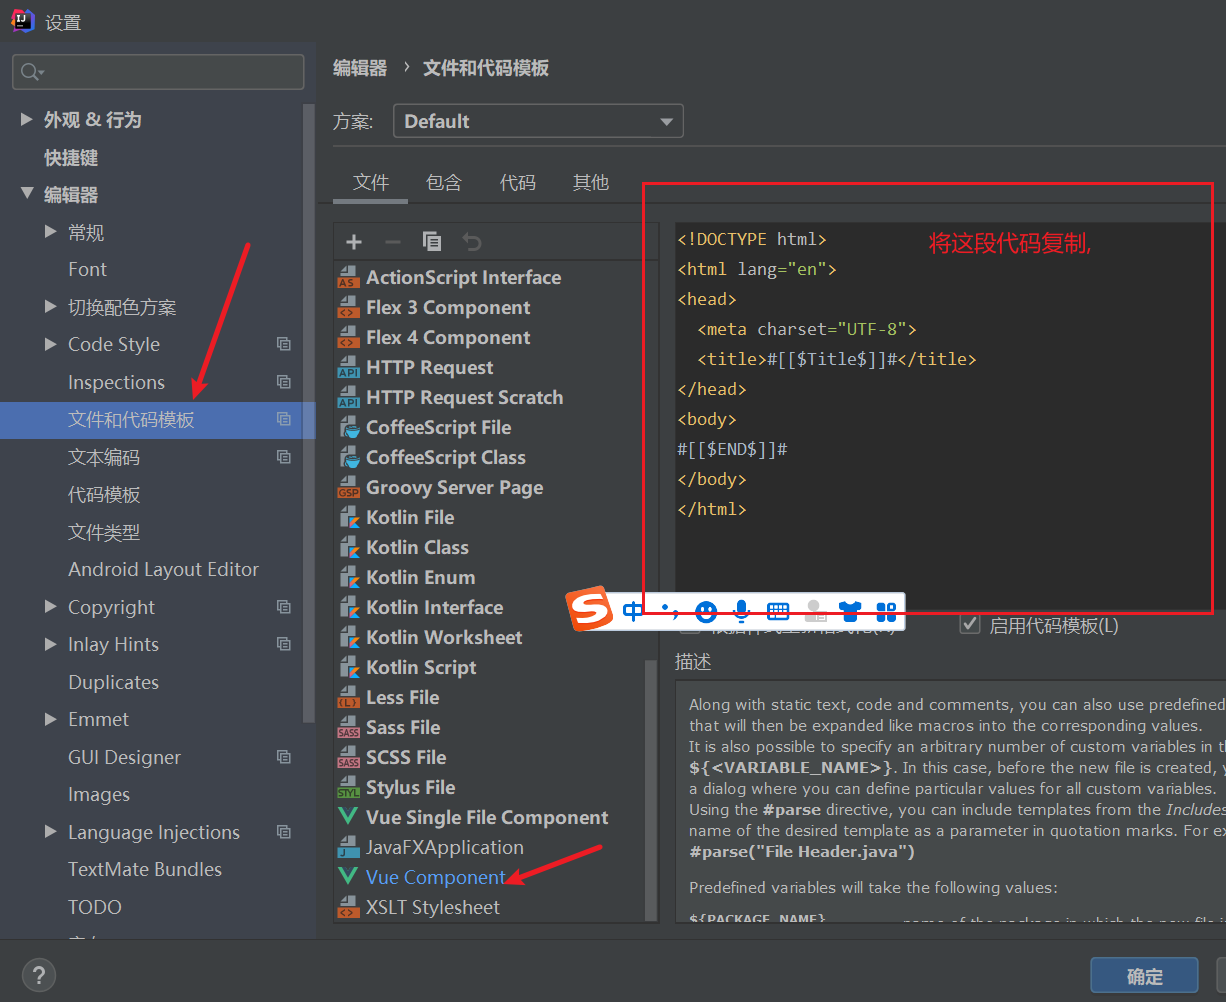Switch to the 包含 tab
The image size is (1226, 1002).
tap(444, 182)
